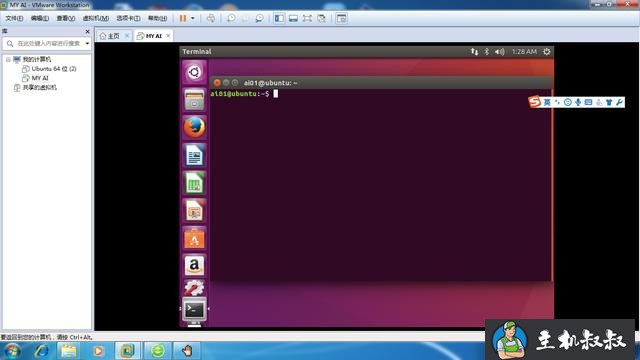Screen dimensions: 640x360
Task: Open the snapshot manager icon
Action: (x=259, y=18)
